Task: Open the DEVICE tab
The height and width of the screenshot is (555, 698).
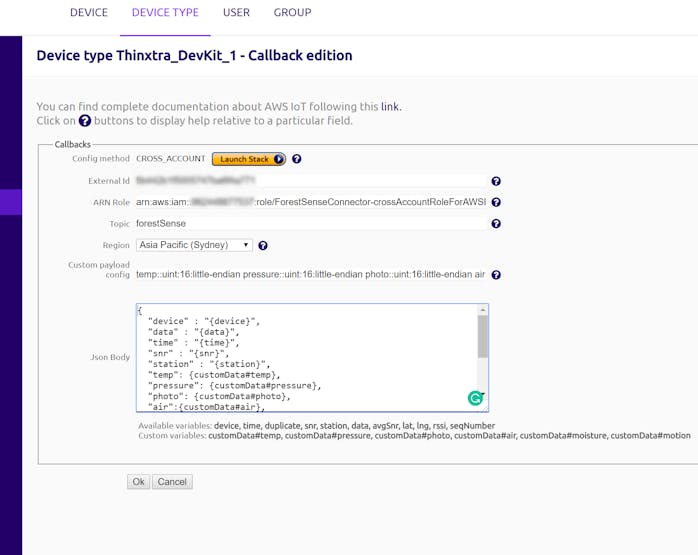Action: click(x=89, y=12)
